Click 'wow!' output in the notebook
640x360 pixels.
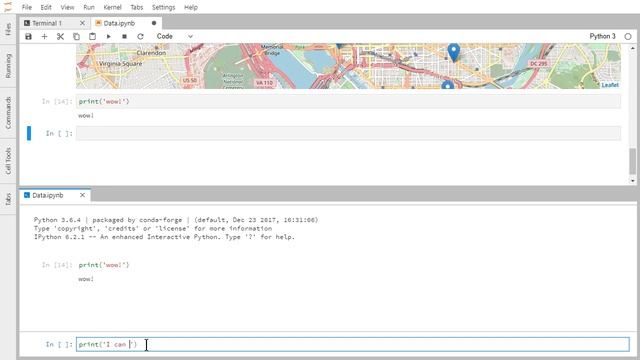click(x=86, y=116)
